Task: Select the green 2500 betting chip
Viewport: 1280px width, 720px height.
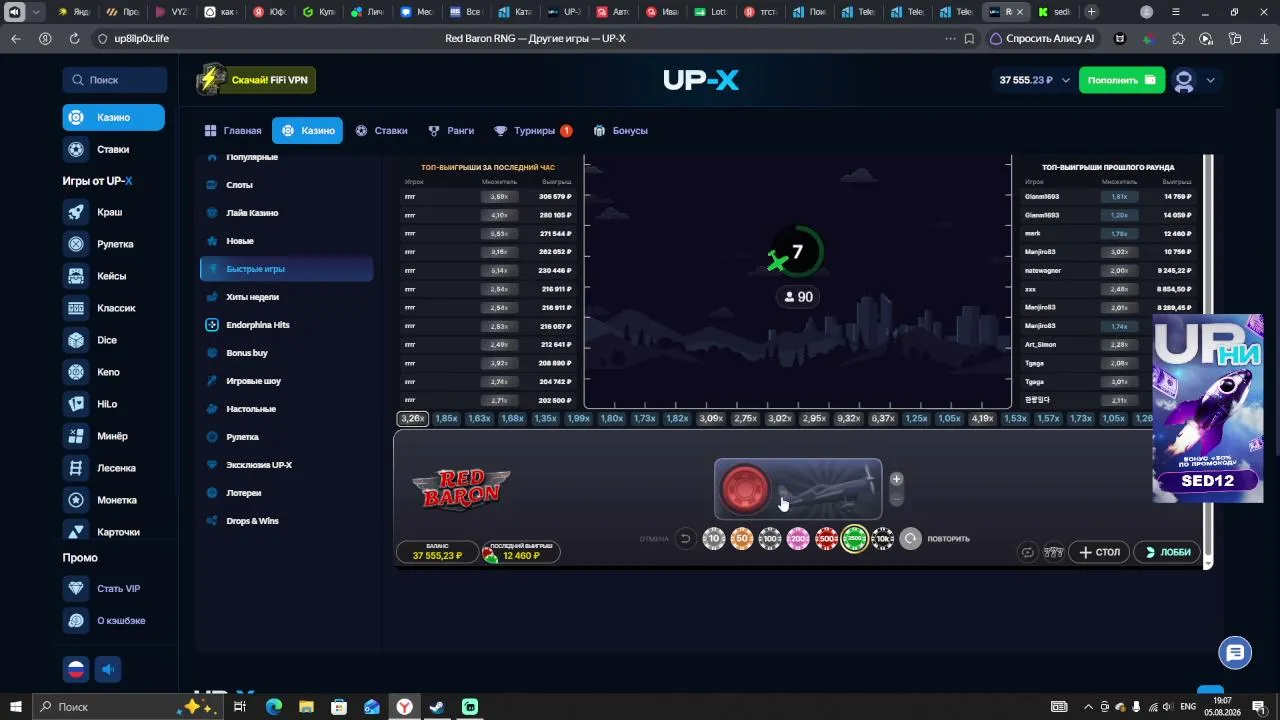Action: [x=854, y=539]
